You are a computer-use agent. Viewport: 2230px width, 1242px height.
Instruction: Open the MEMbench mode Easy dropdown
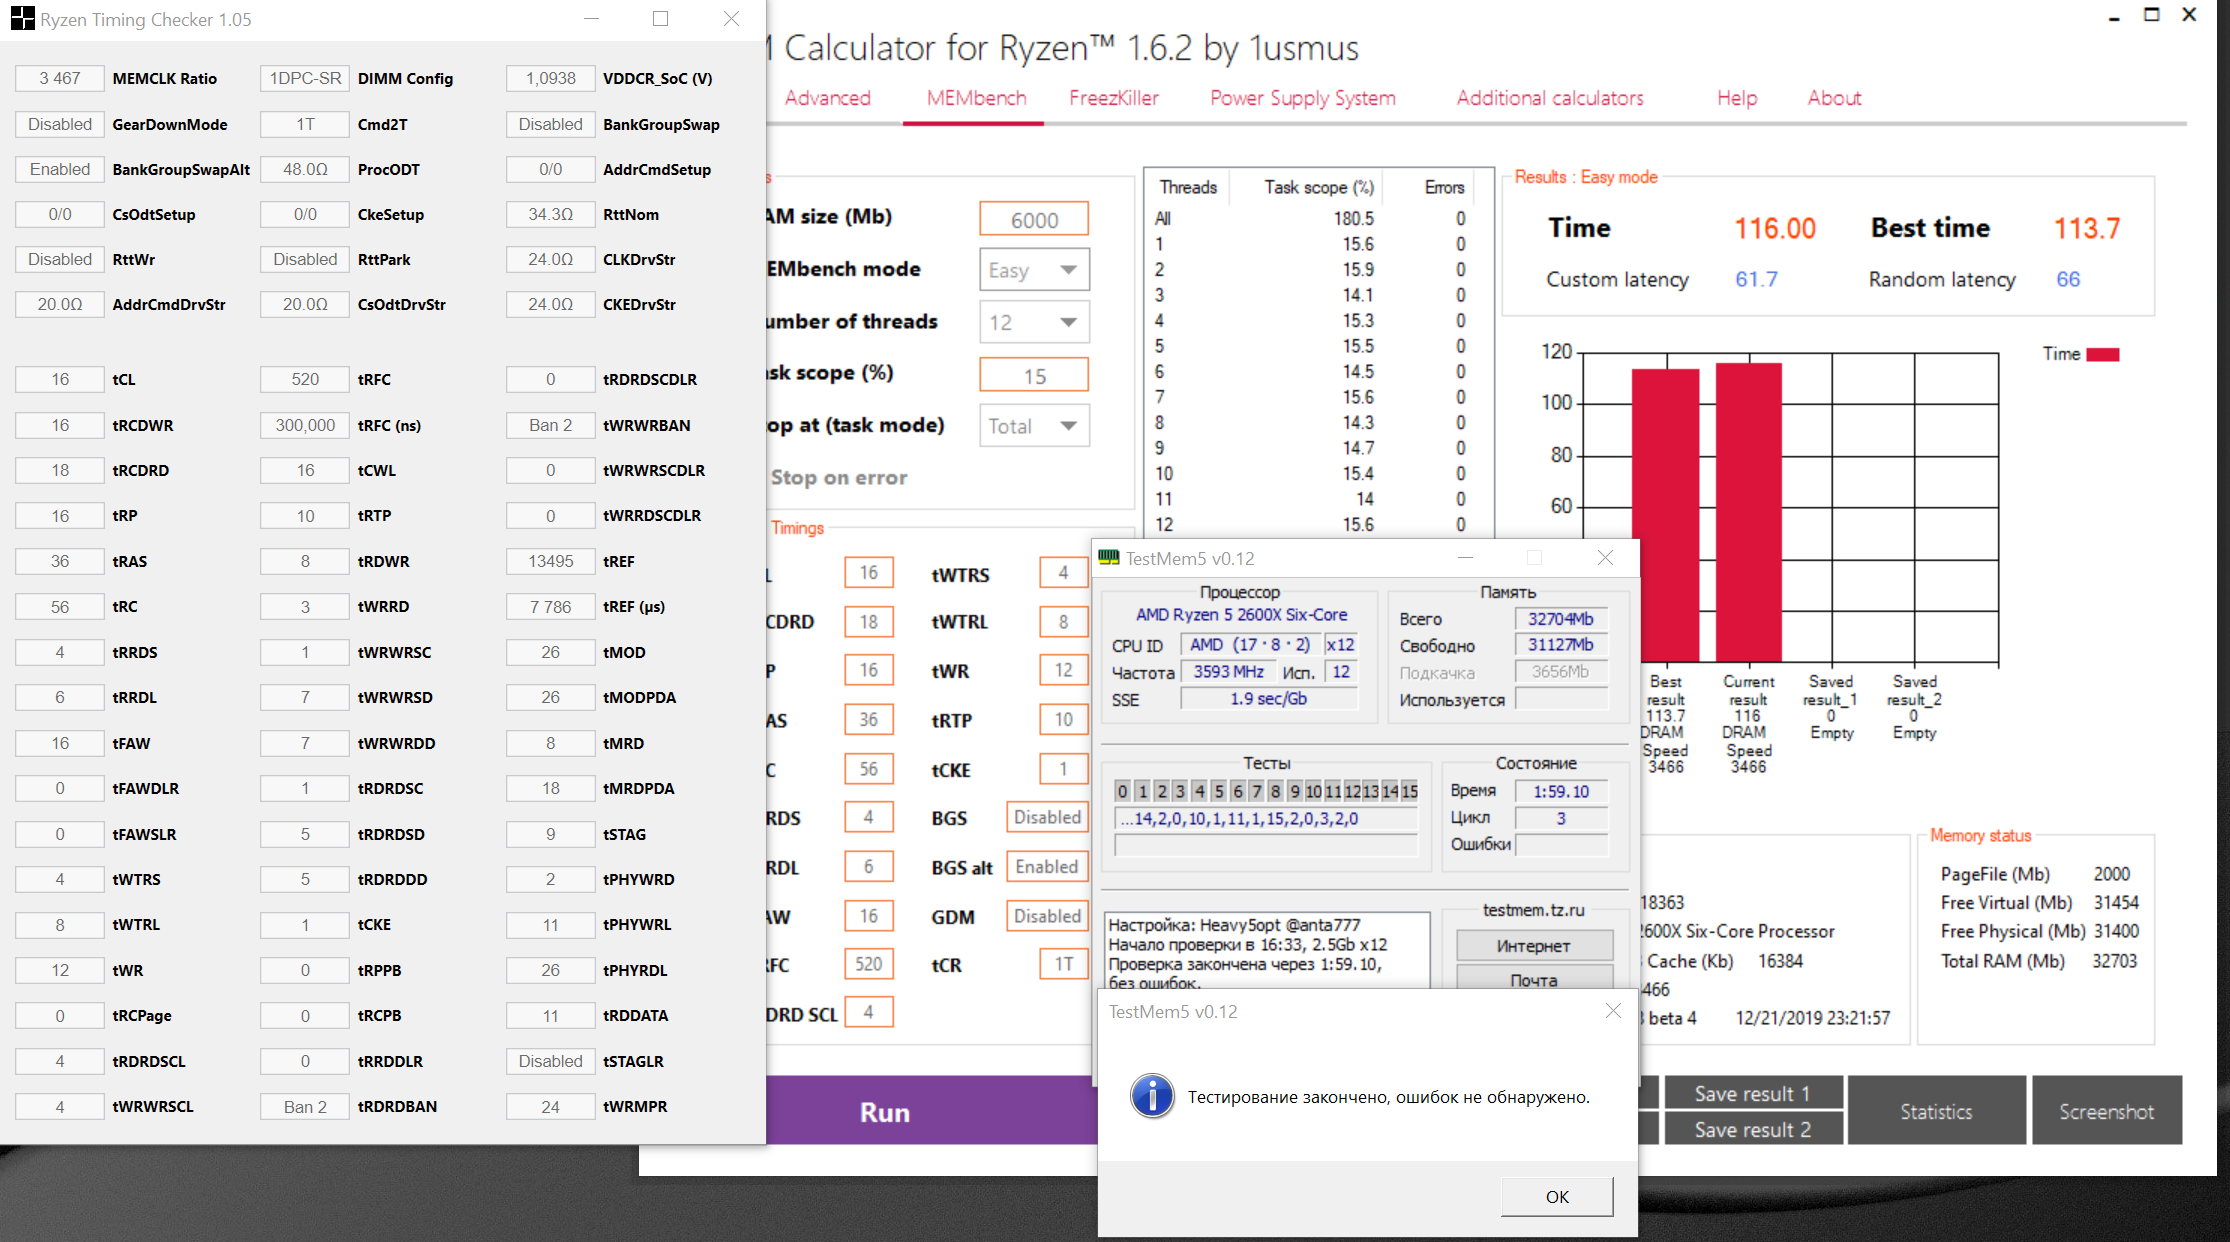tap(1034, 270)
